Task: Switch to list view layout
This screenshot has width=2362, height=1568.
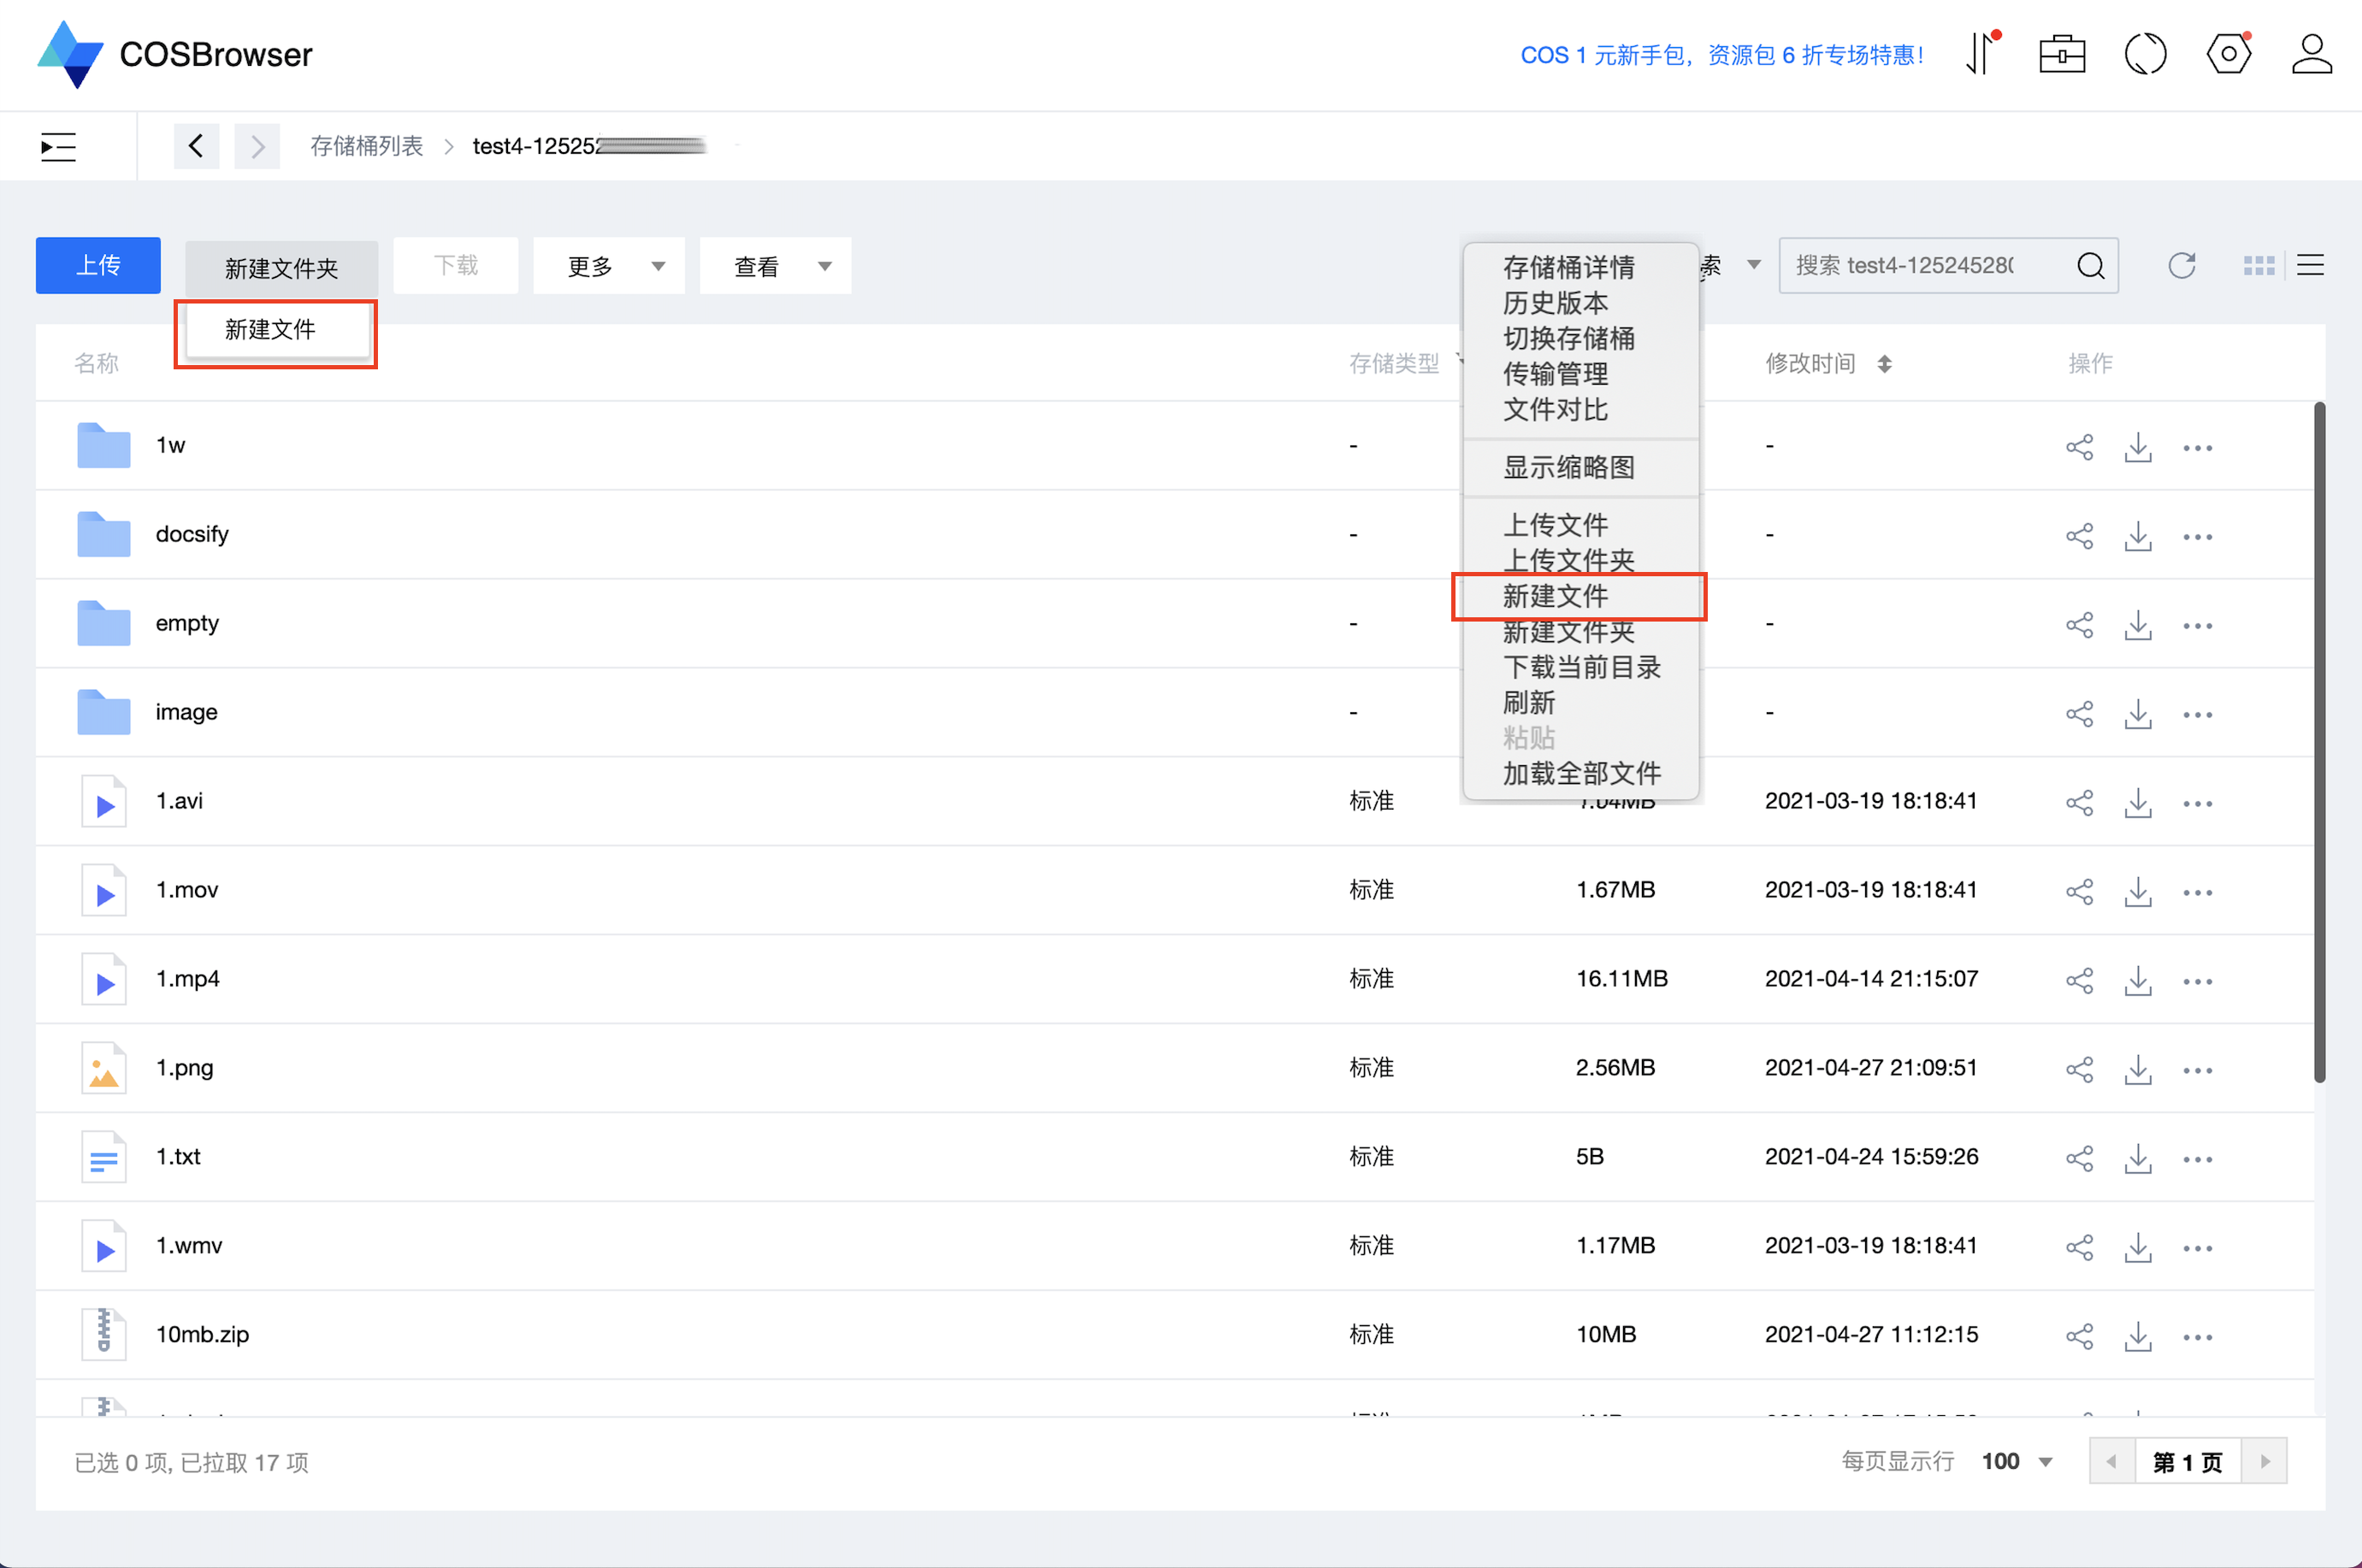Action: point(2310,265)
